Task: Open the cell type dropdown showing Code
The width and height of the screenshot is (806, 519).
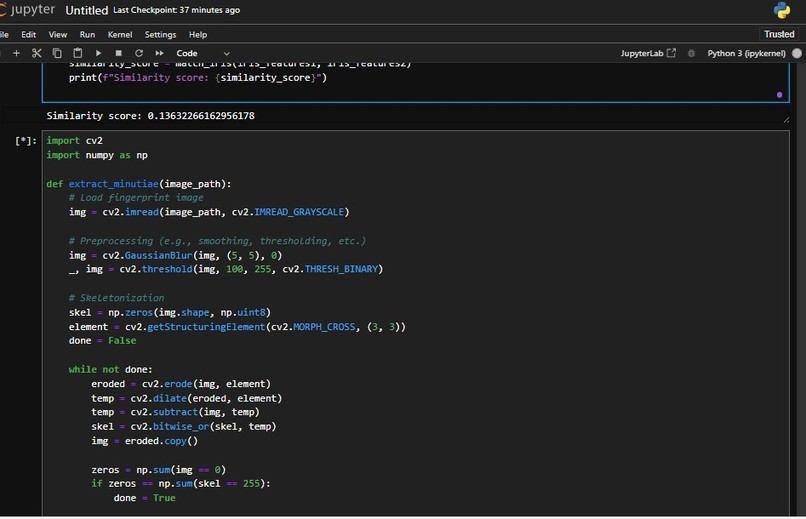Action: 203,53
